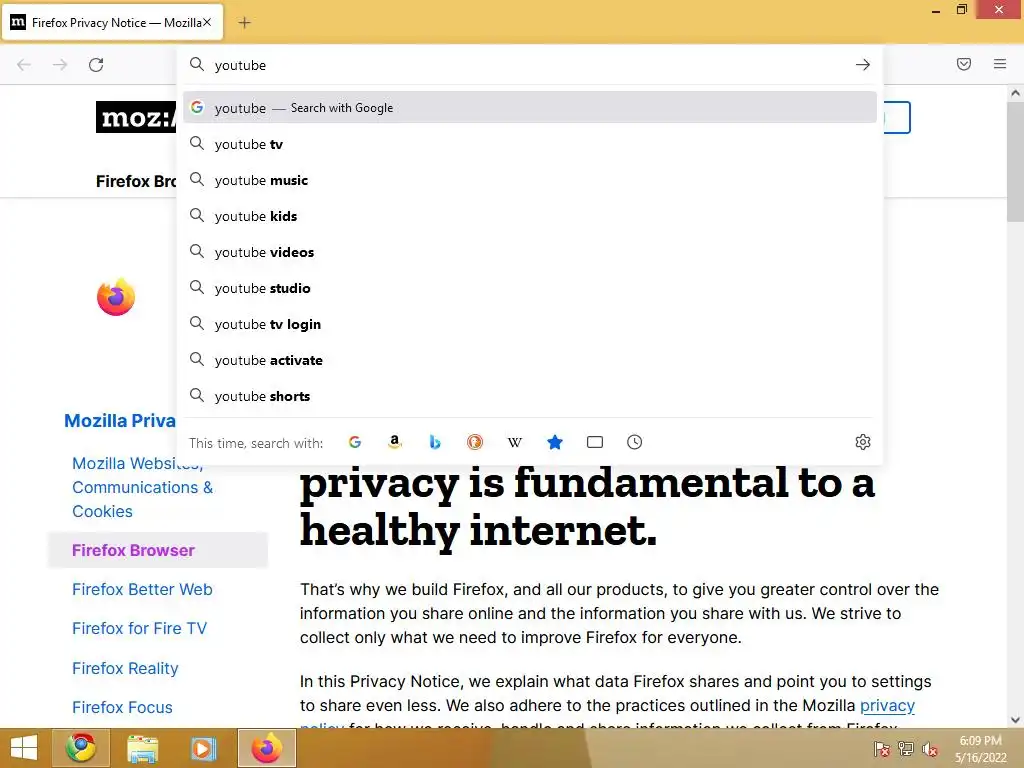Click the Go arrow in address bar
The width and height of the screenshot is (1024, 768).
coord(863,65)
